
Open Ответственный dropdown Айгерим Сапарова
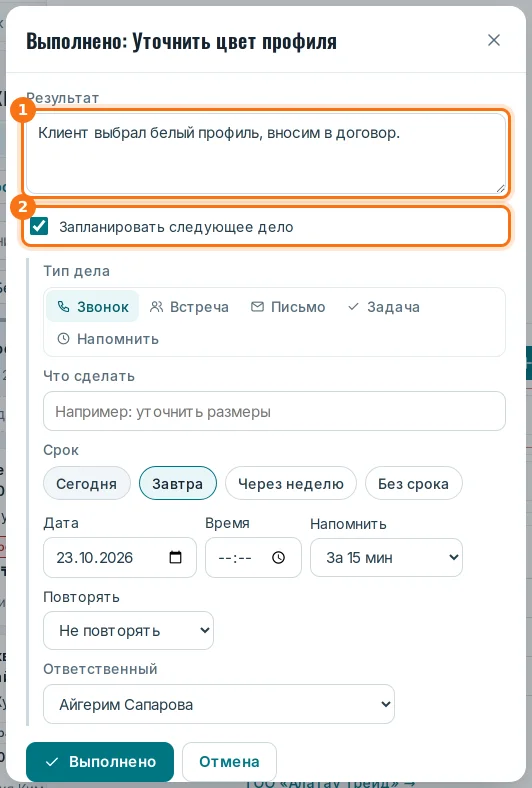[219, 704]
